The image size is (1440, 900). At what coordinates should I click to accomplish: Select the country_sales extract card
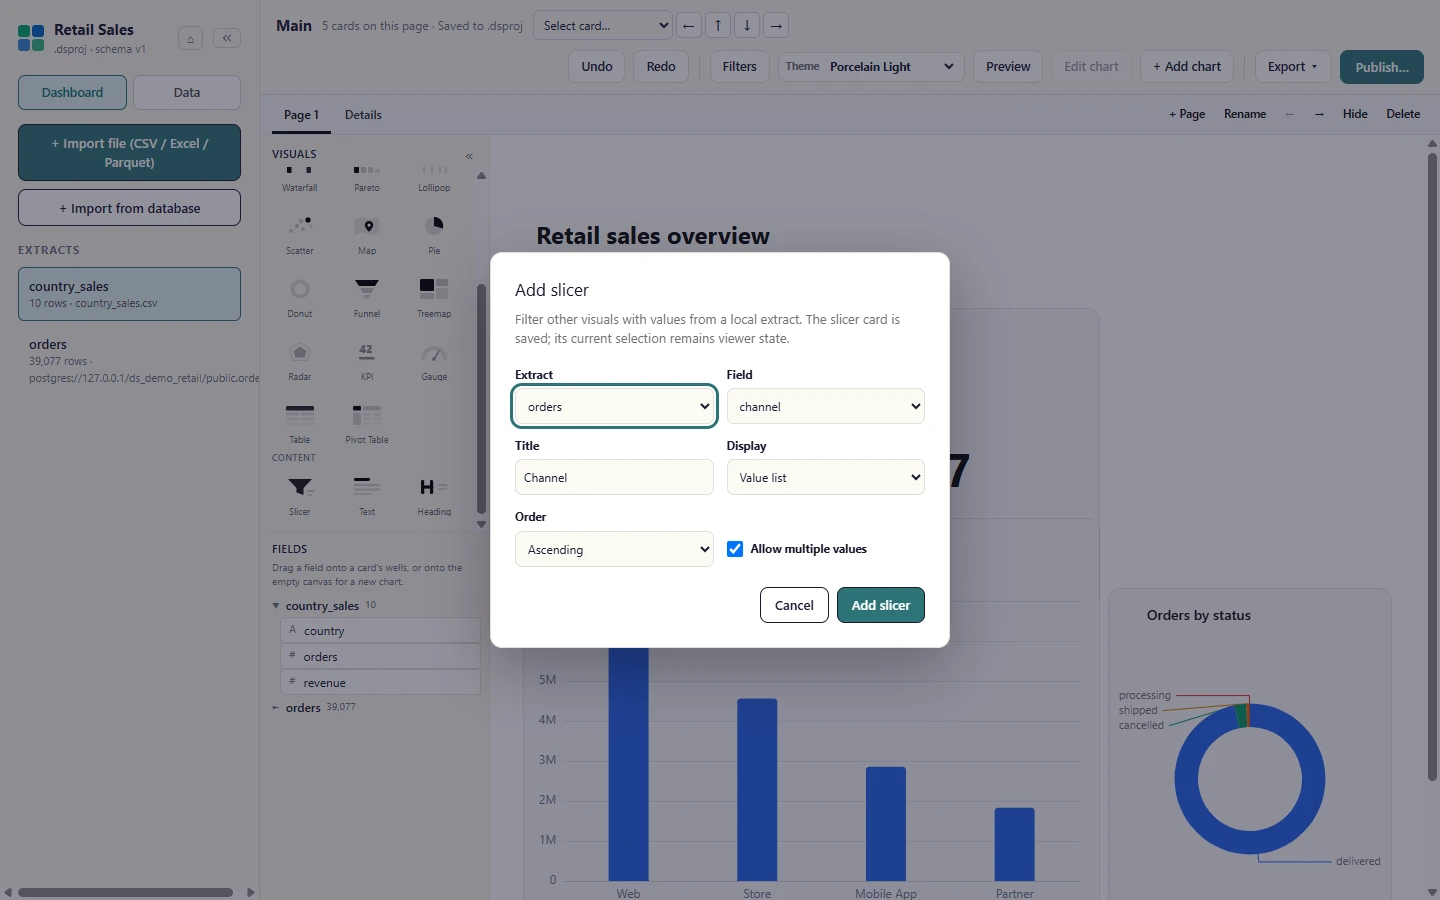(129, 294)
